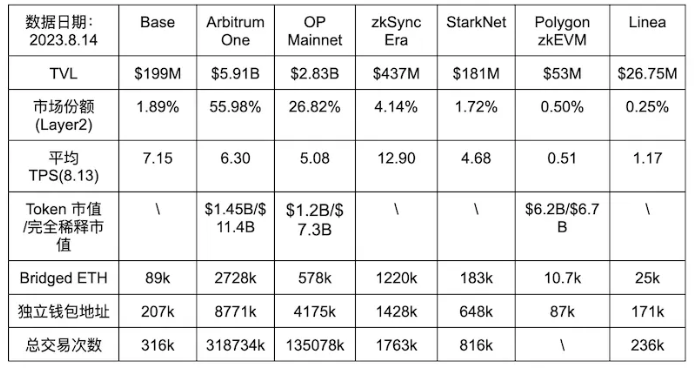Select the 318734k total transactions cell

click(x=235, y=345)
